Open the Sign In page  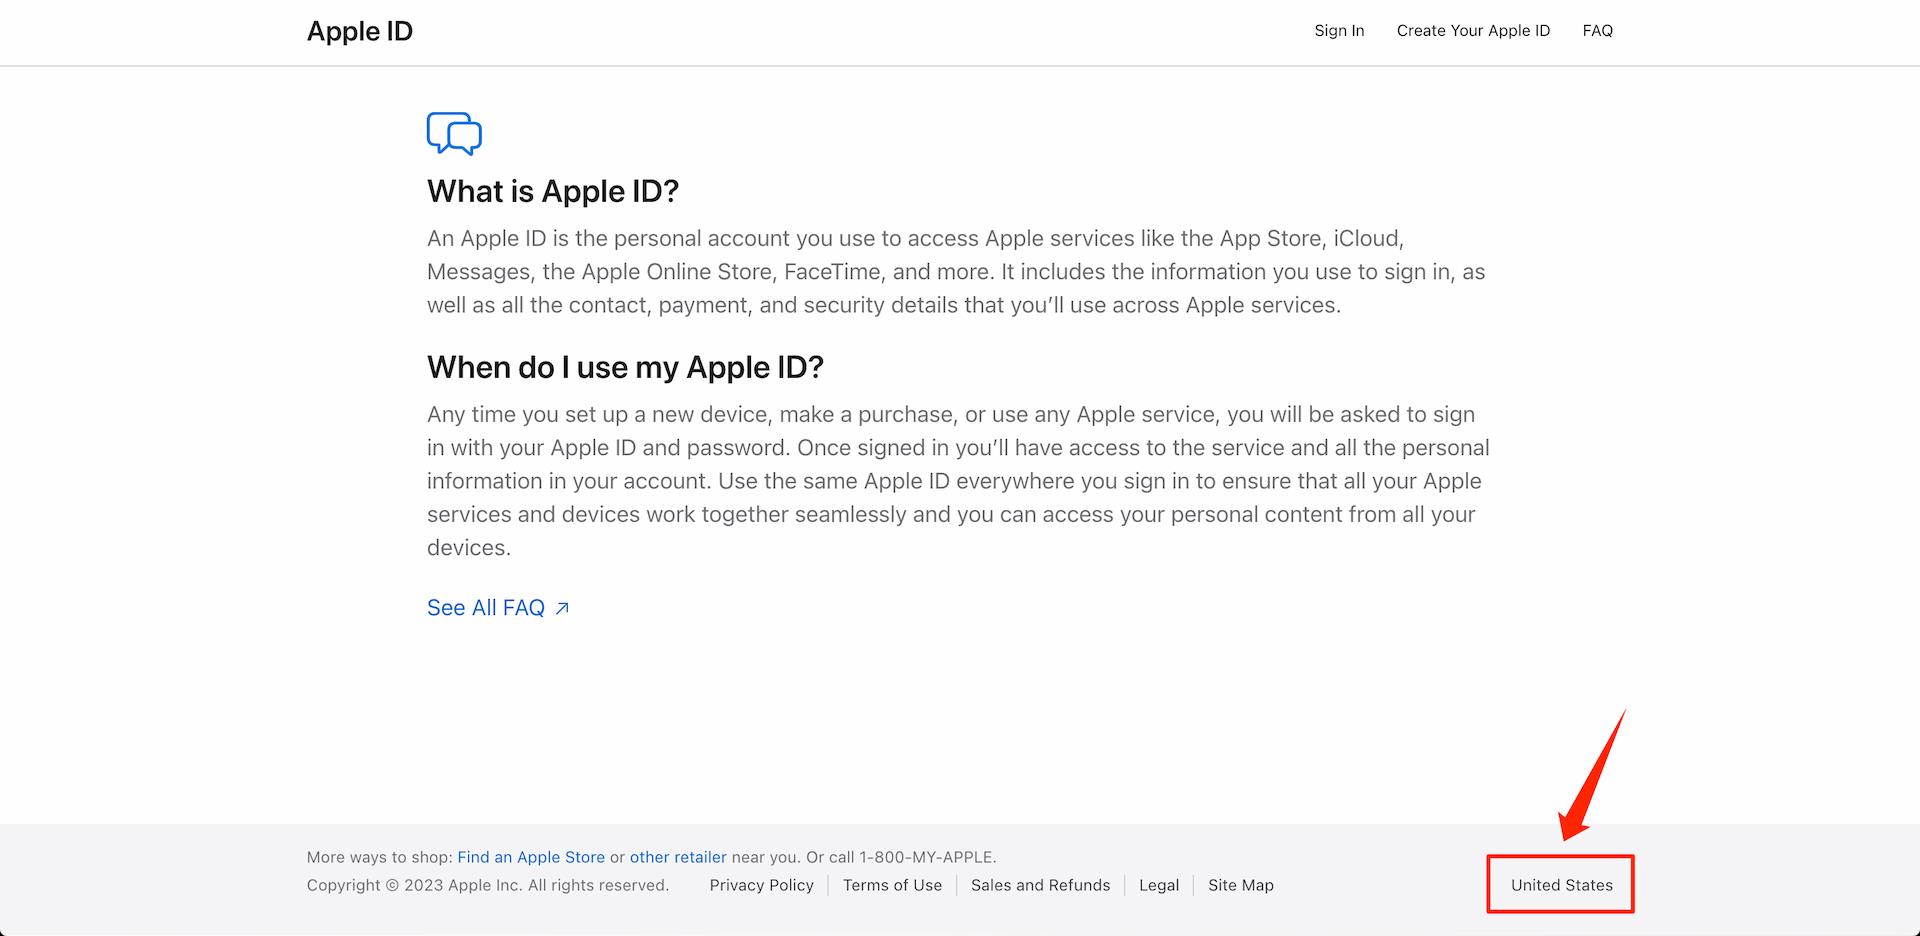(x=1339, y=31)
